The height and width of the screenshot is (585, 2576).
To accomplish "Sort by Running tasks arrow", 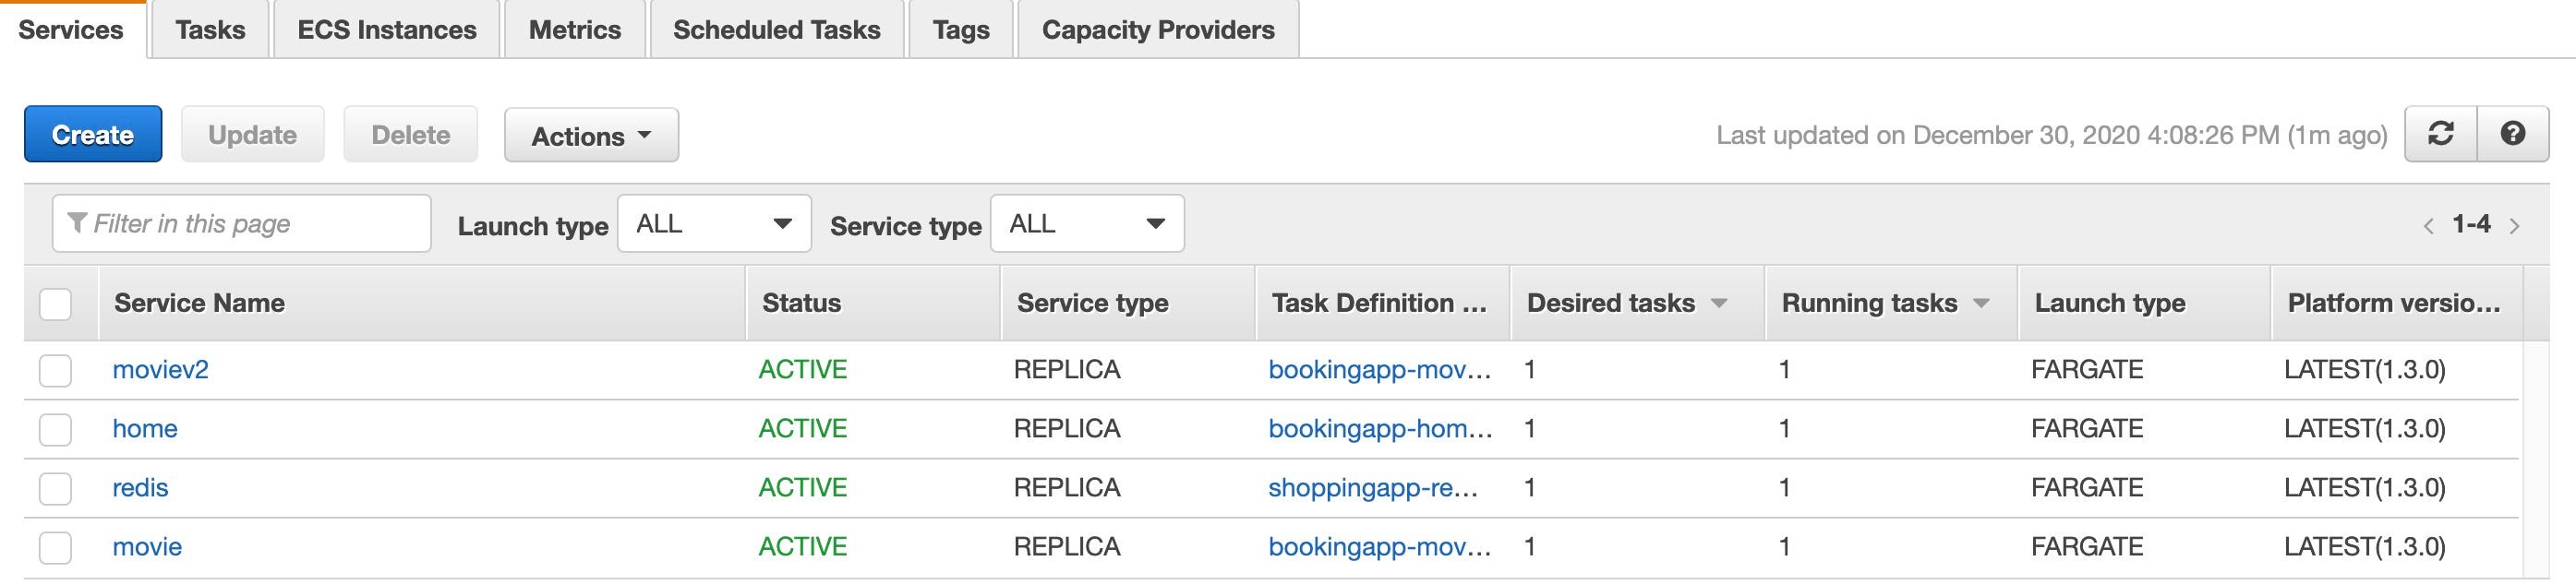I will (1981, 303).
